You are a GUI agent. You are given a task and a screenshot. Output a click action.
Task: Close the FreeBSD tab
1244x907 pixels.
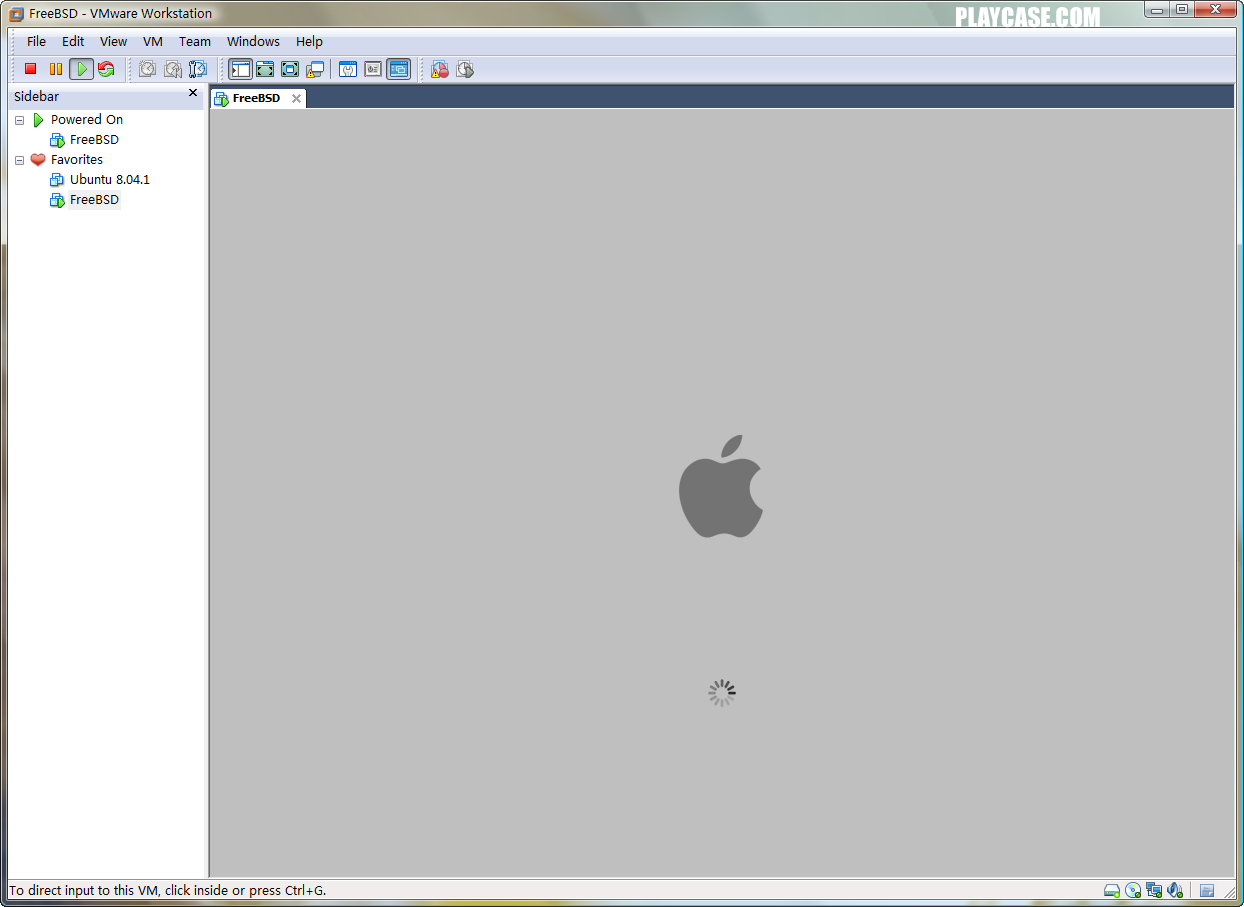tap(296, 98)
